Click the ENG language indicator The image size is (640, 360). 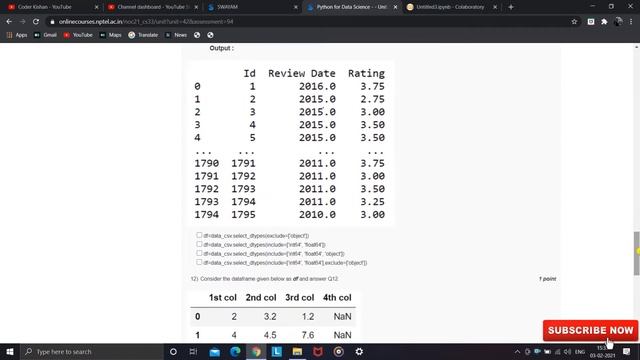[x=580, y=351]
